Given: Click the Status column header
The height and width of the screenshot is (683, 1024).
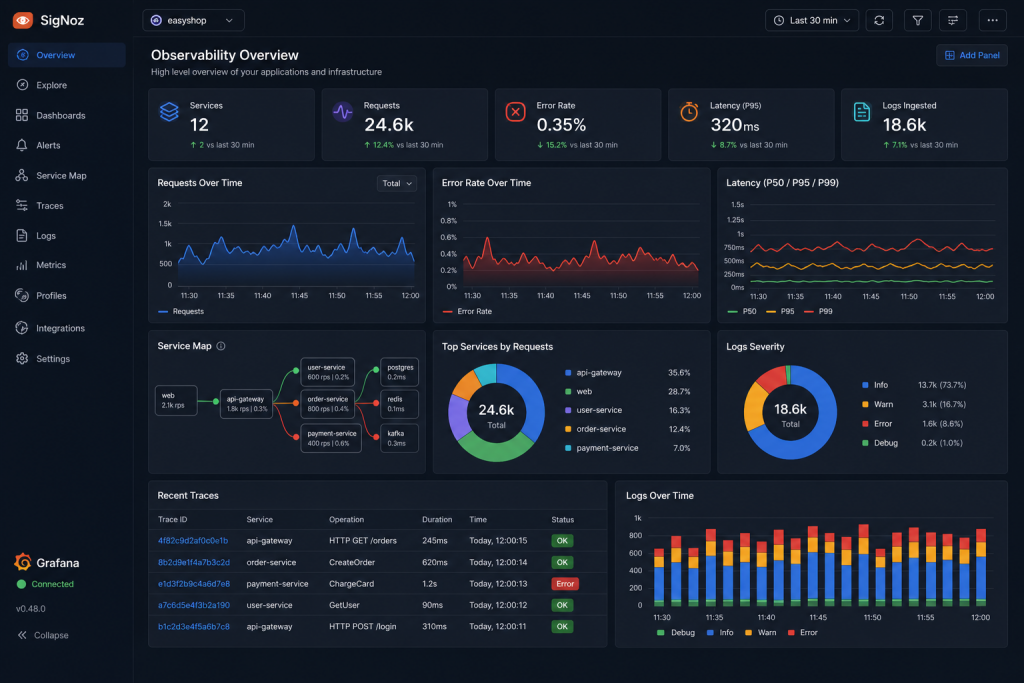Looking at the screenshot, I should [562, 520].
